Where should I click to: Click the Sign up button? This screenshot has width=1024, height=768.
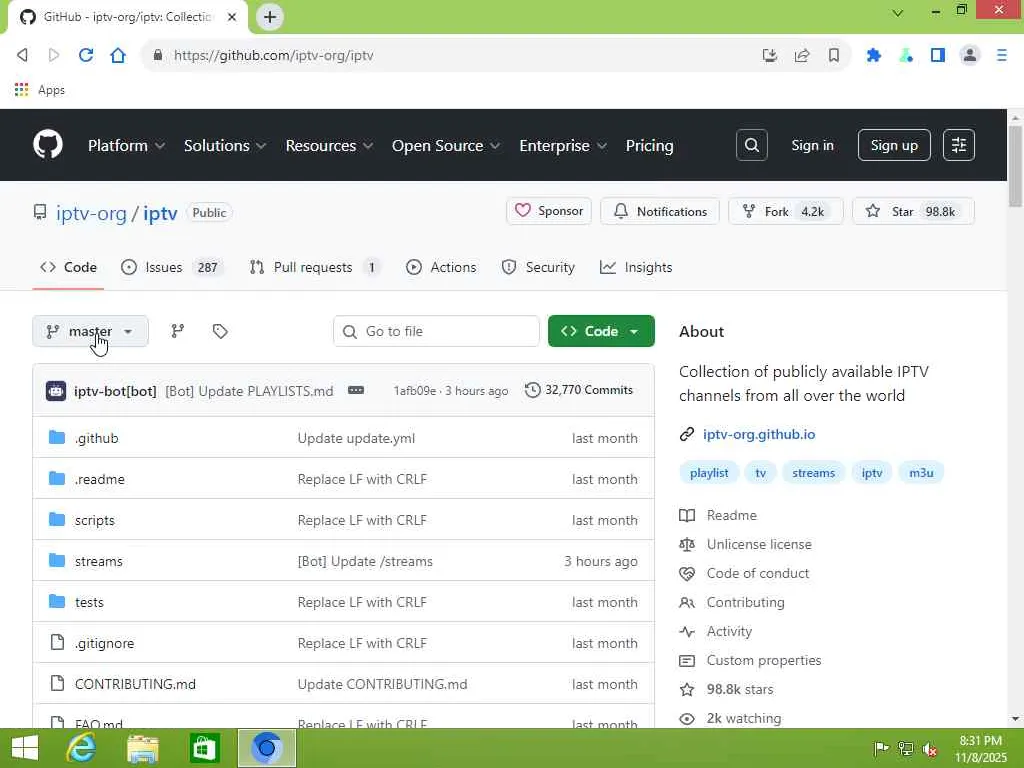[x=893, y=145]
